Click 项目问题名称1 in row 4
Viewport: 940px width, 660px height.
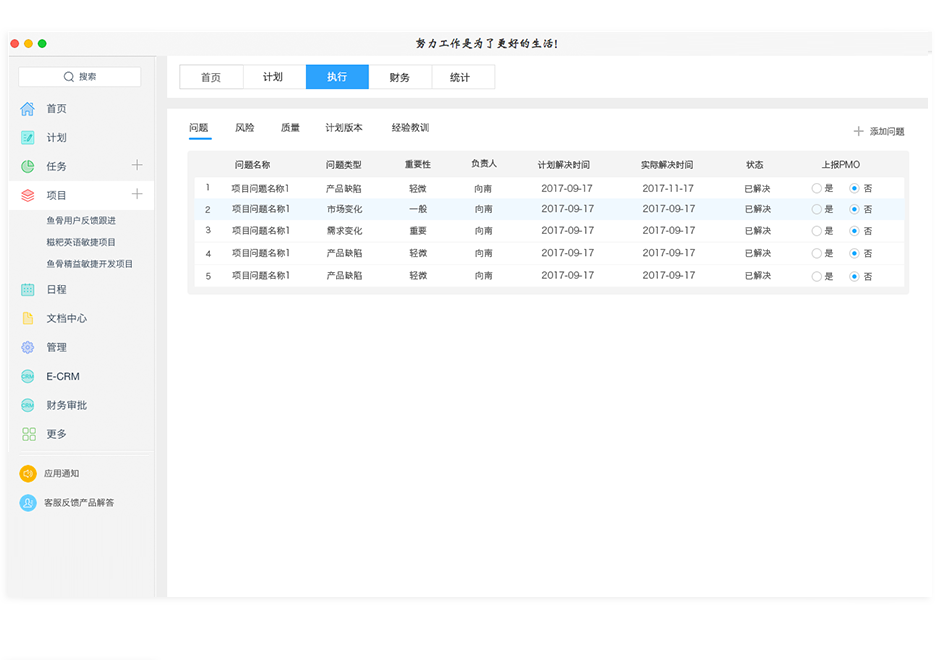pyautogui.click(x=261, y=253)
